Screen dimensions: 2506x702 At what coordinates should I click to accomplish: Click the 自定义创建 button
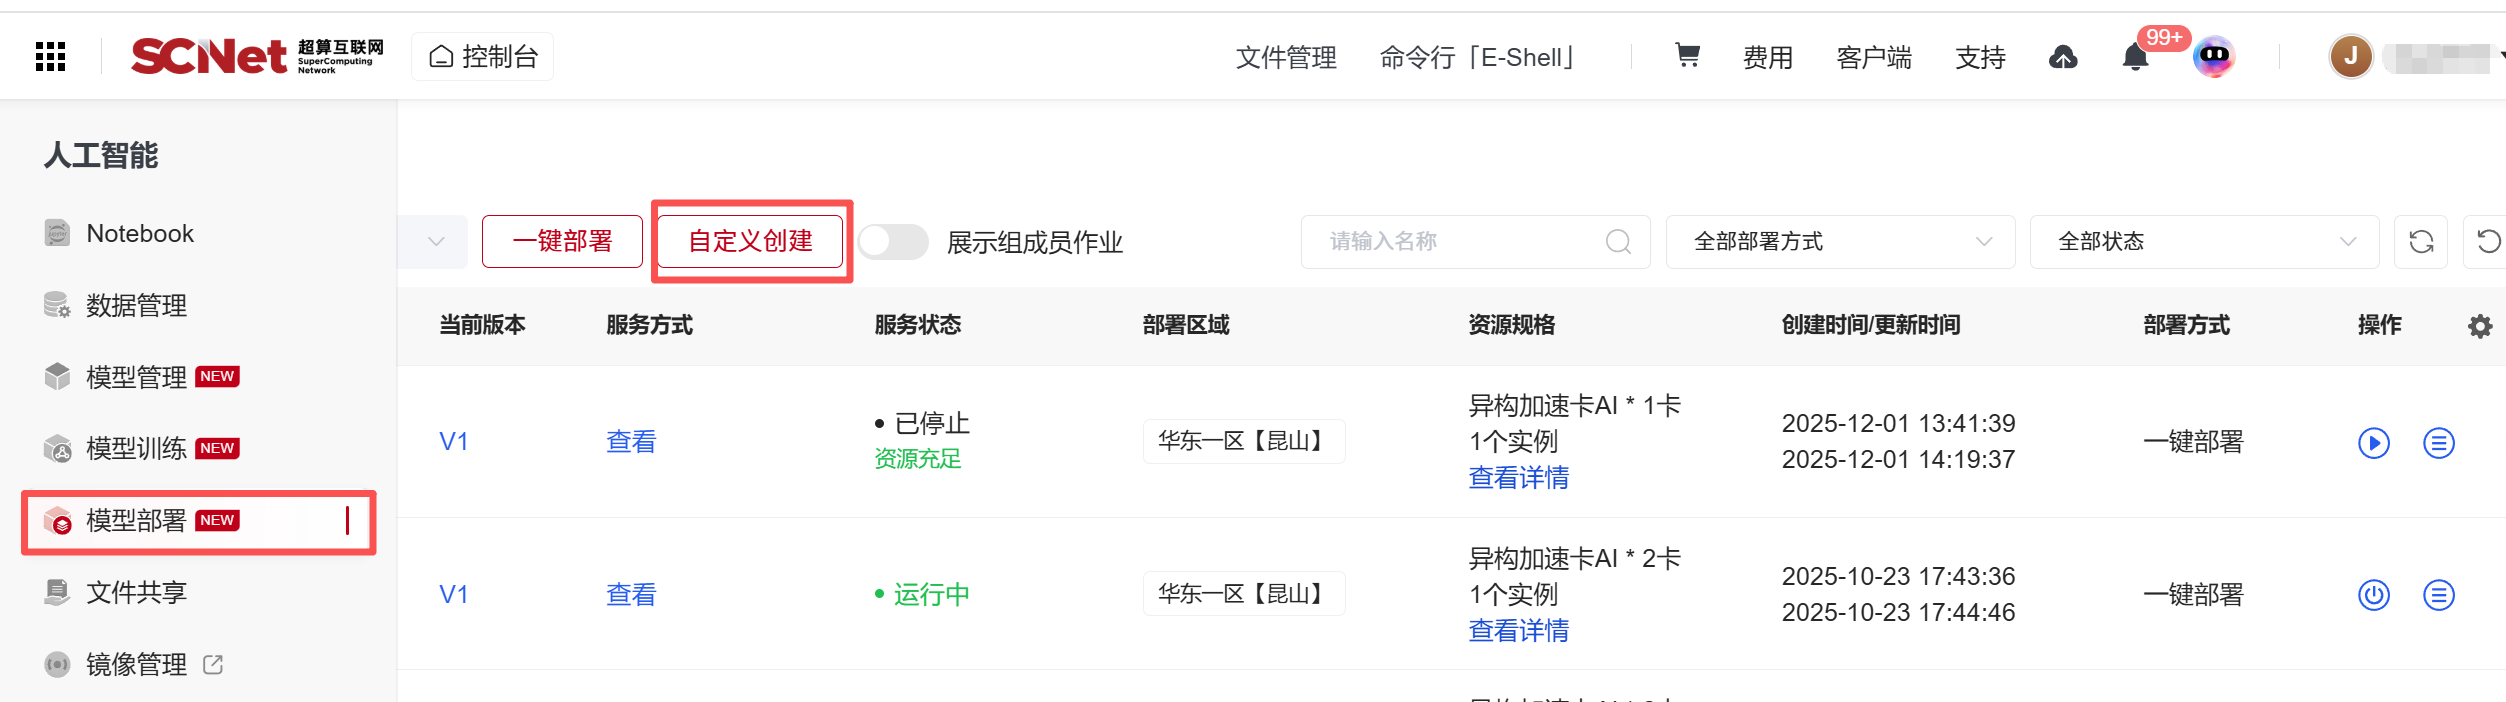(751, 242)
